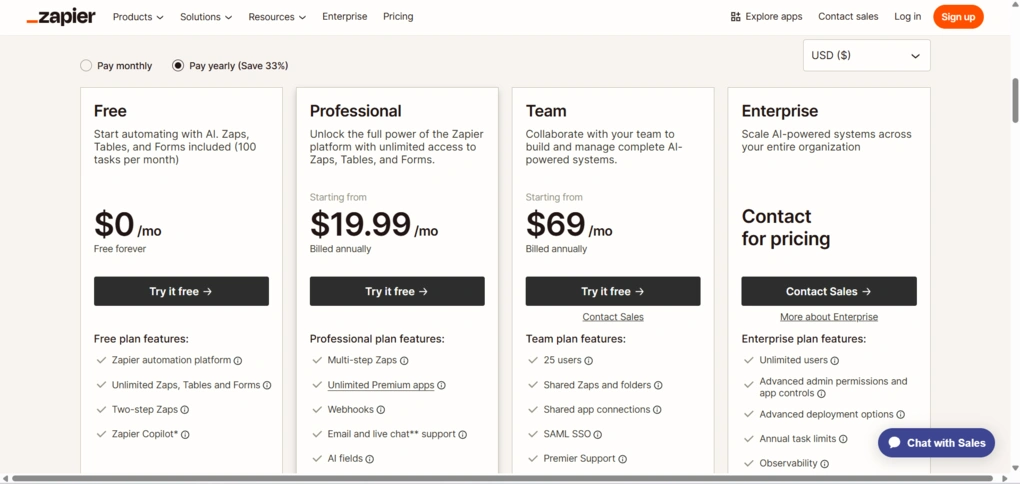Viewport: 1020px width, 484px height.
Task: Click Contact Sales button in Enterprise card
Action: 829,291
